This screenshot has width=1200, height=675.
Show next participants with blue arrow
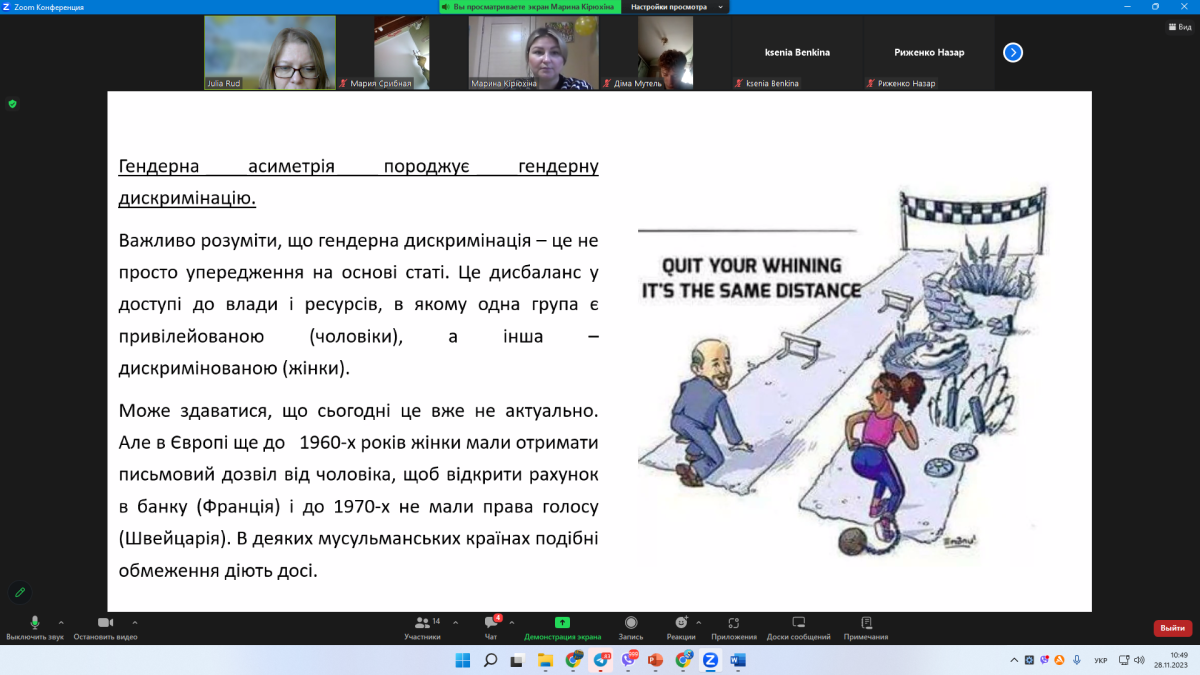coord(1013,53)
